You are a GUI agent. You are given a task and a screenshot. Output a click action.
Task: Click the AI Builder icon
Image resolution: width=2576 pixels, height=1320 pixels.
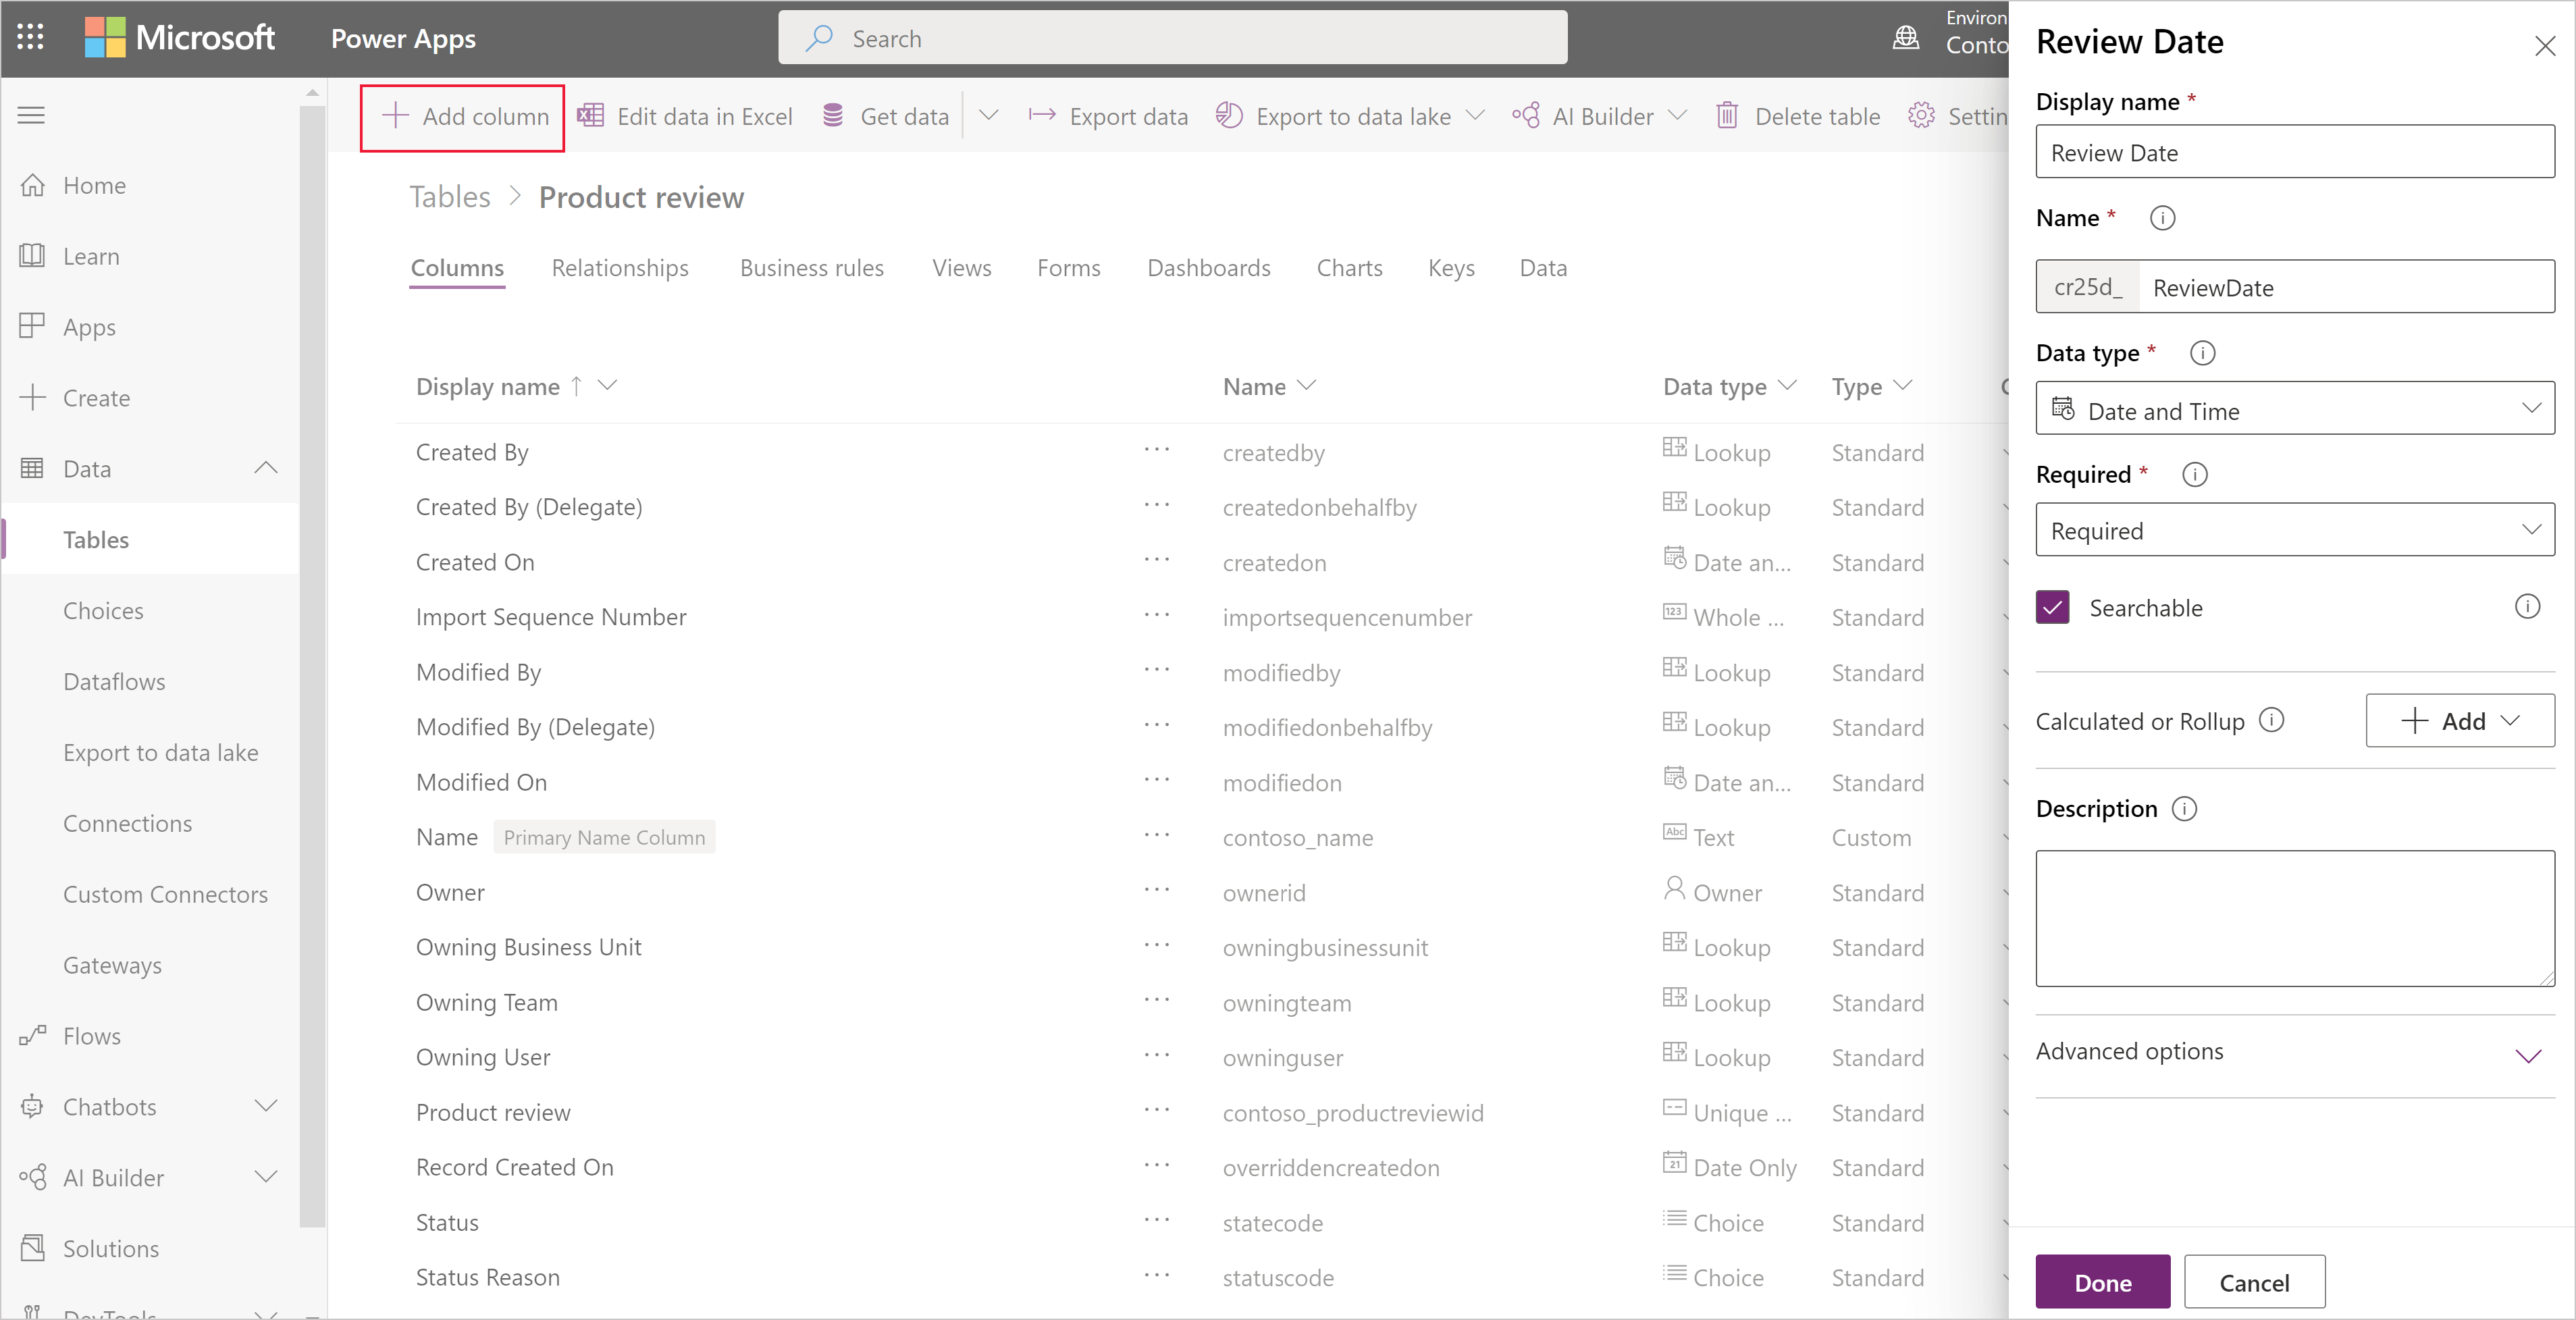(x=1525, y=116)
